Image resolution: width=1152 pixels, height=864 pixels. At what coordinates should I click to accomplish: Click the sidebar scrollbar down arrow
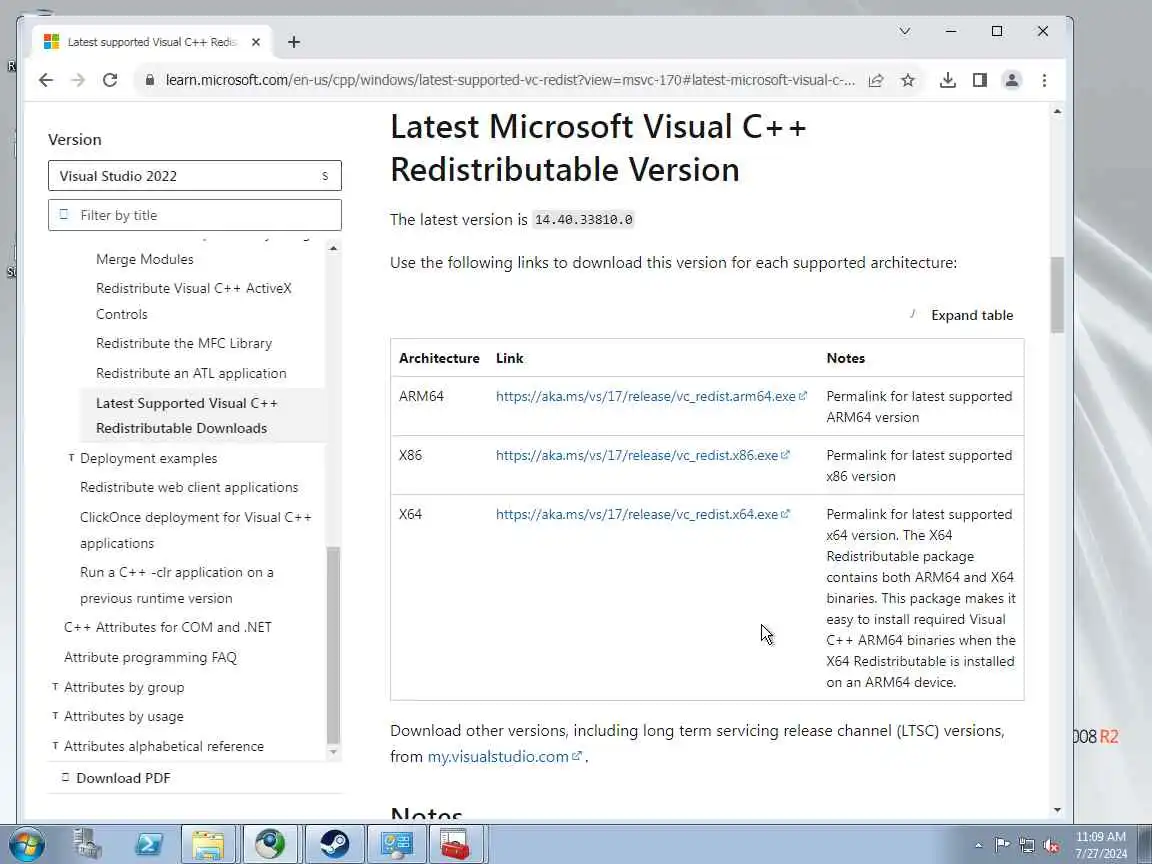334,752
